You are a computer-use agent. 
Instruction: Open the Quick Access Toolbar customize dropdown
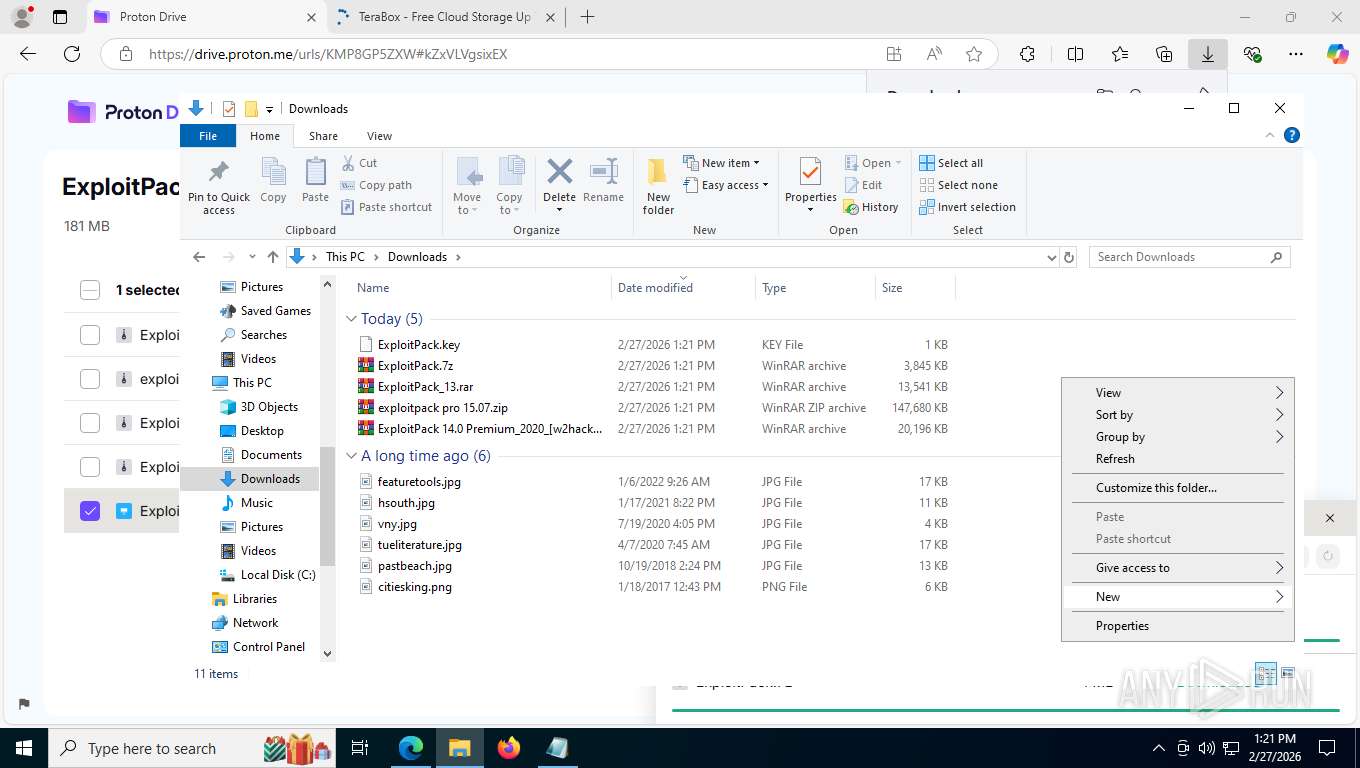click(x=269, y=109)
